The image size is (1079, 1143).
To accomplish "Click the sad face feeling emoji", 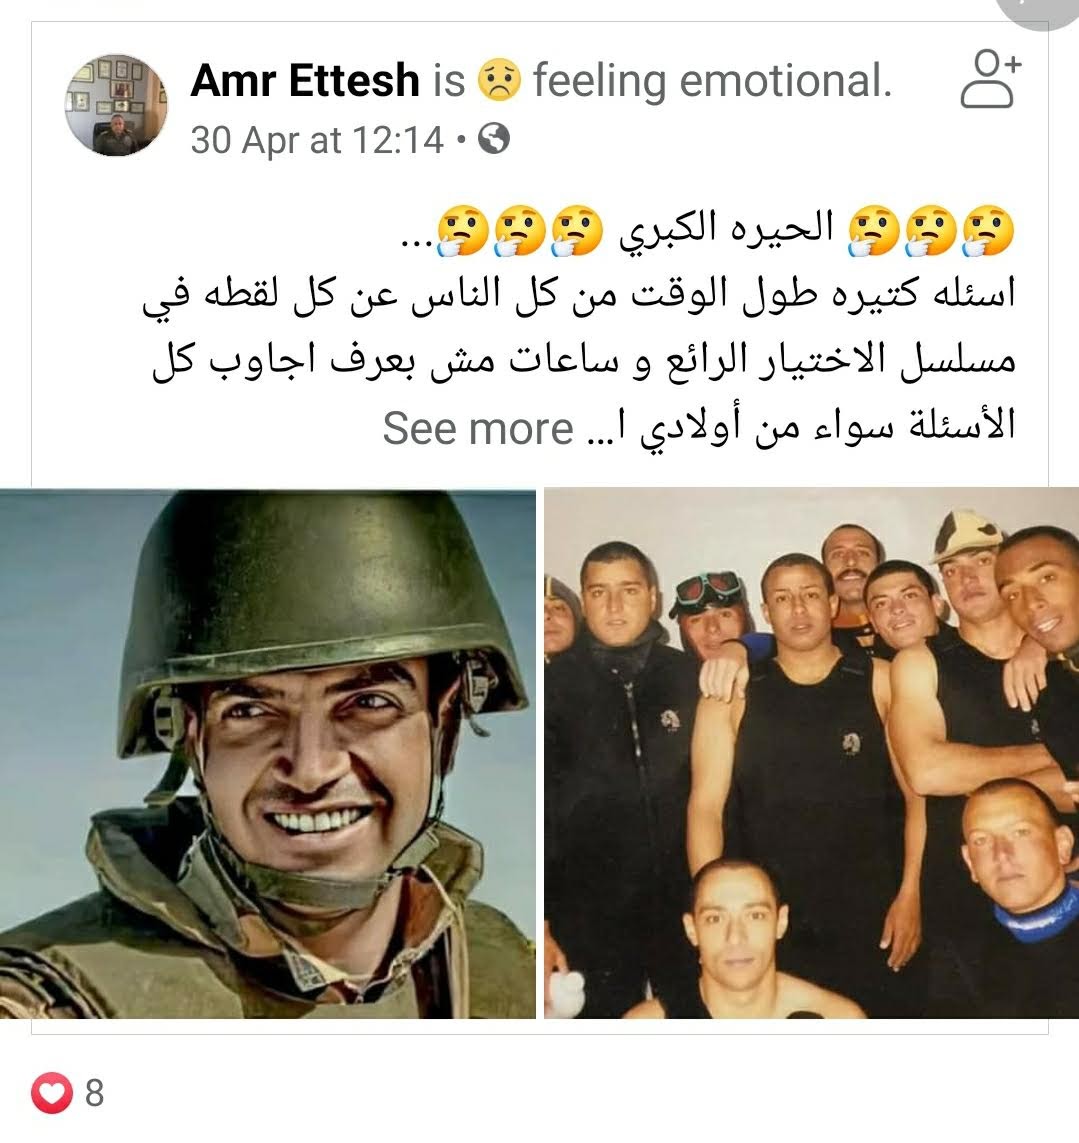I will click(x=499, y=79).
